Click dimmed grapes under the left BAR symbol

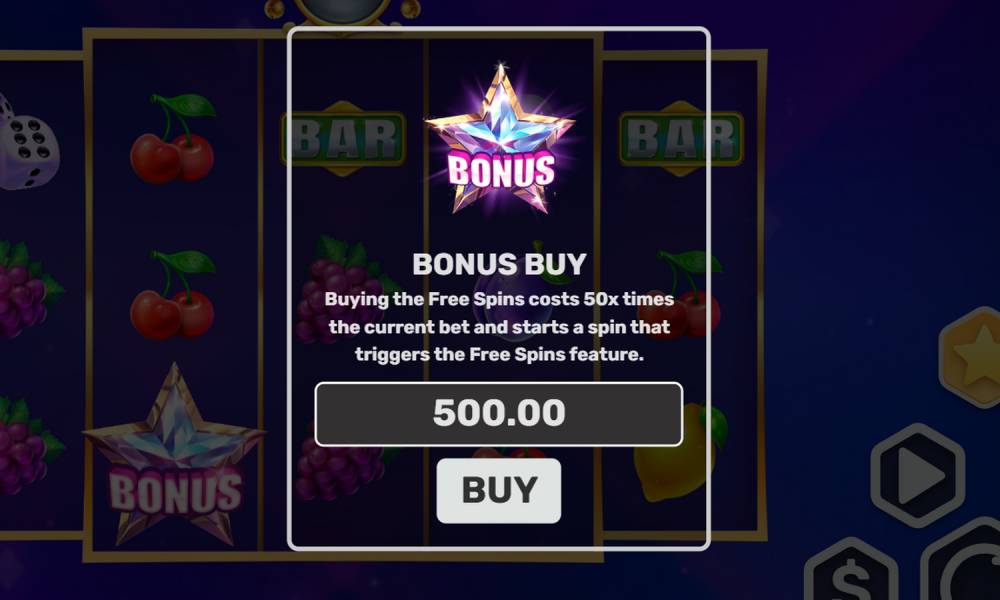pos(341,291)
